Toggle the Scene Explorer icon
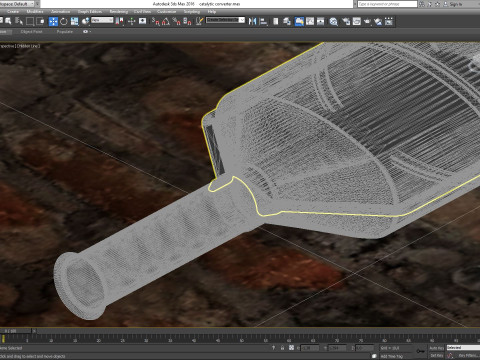 (x=276, y=22)
